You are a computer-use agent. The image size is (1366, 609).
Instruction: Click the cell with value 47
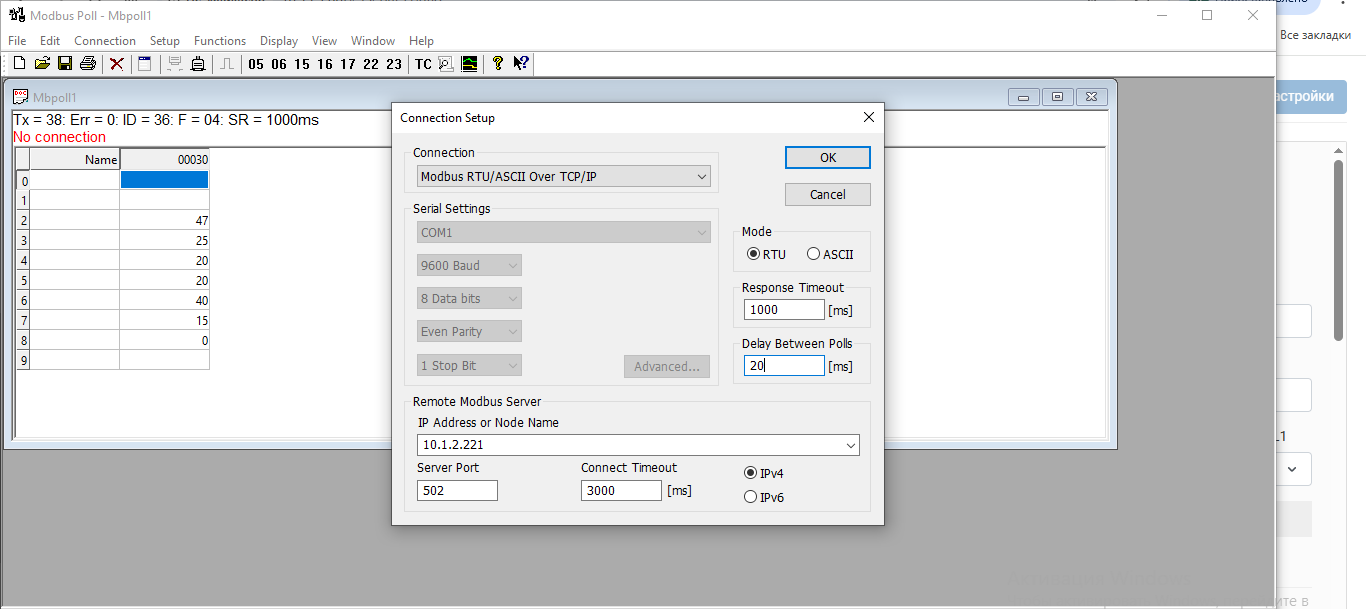pyautogui.click(x=164, y=220)
